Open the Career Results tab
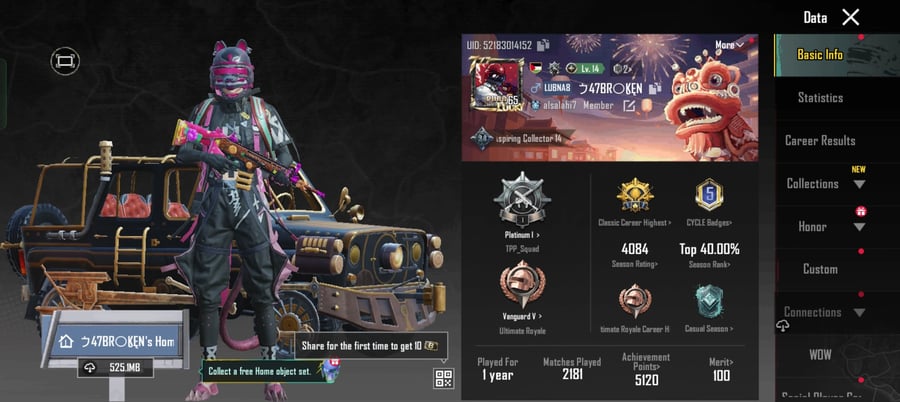 820,141
